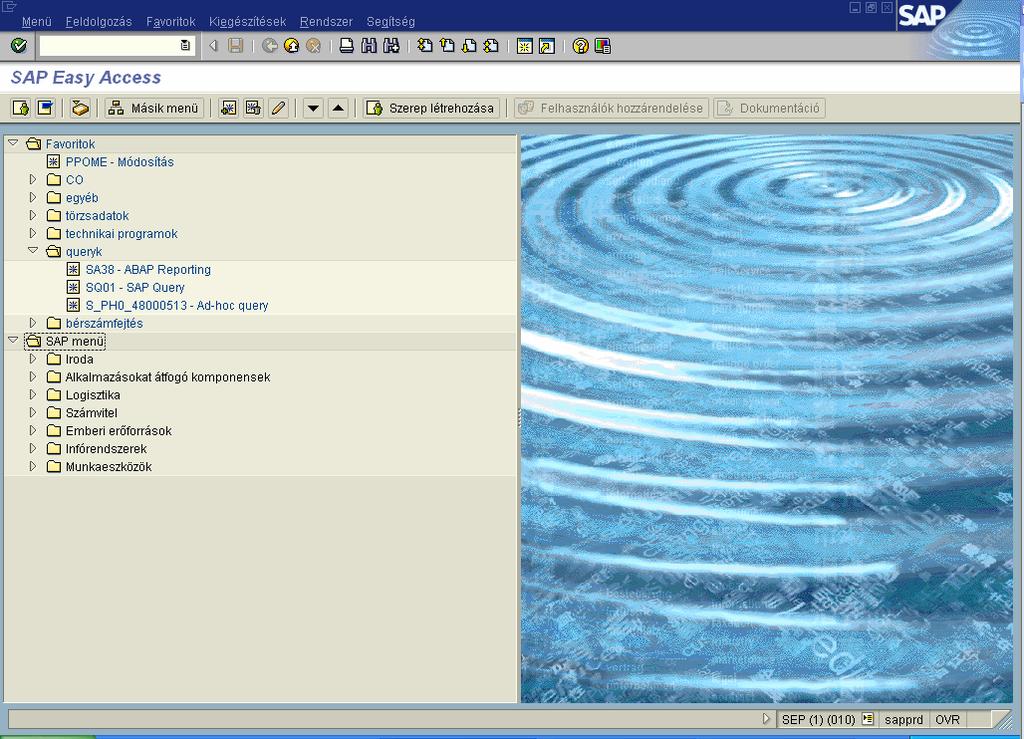Image resolution: width=1024 pixels, height=739 pixels.
Task: Collapse the Favoritok tree node
Action: click(13, 143)
